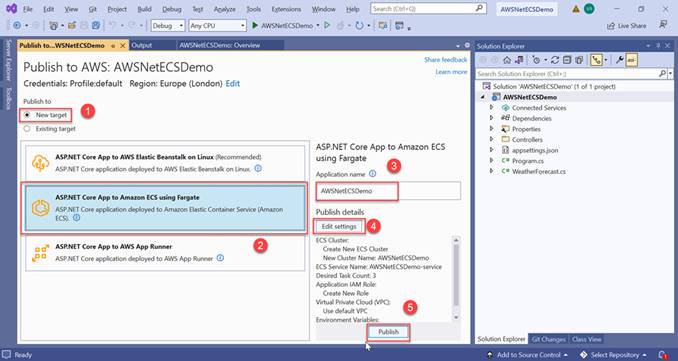
Task: Close the Publish to AWS tab
Action: coord(123,45)
